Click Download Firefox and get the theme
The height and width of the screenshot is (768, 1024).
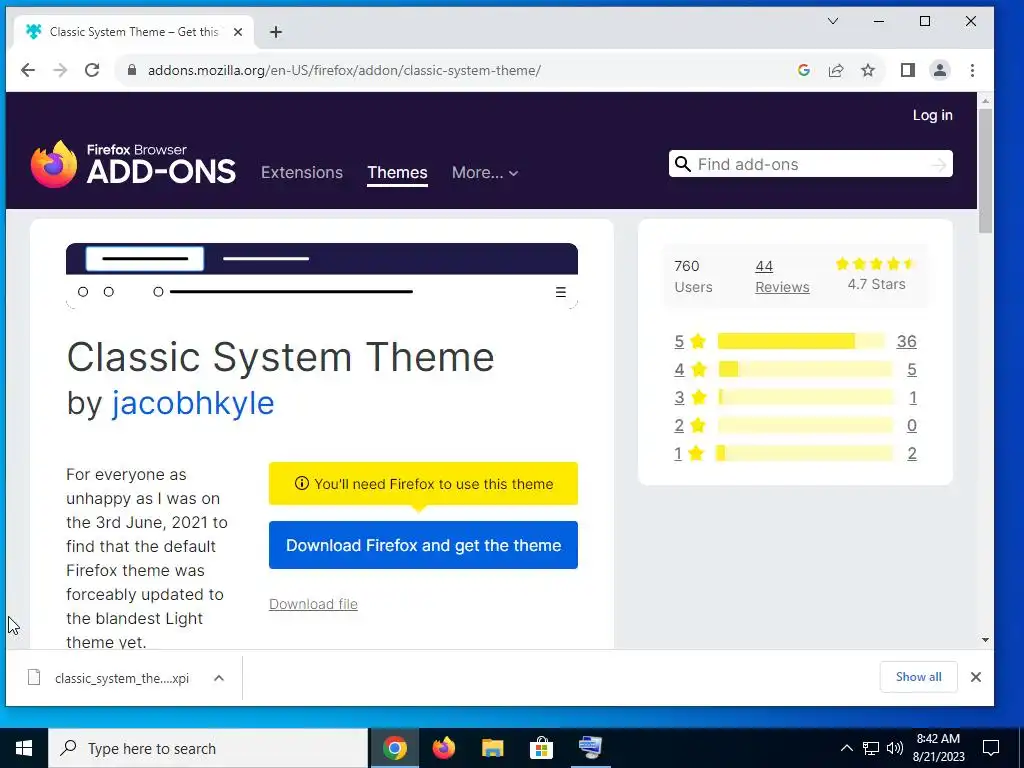(423, 545)
